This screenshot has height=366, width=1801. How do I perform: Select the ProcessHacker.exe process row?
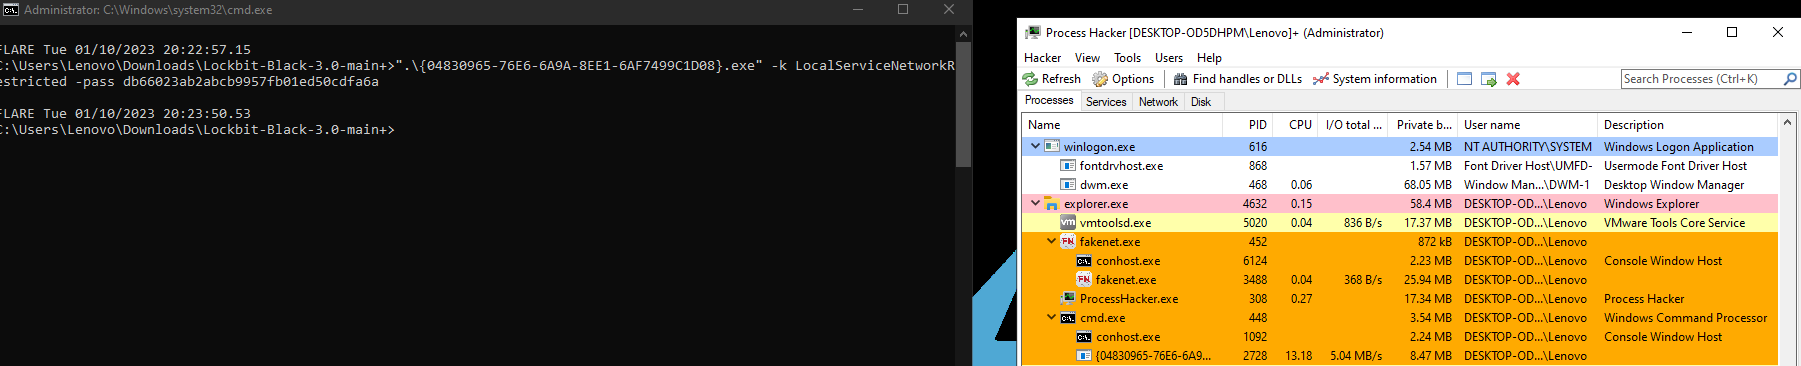click(x=1400, y=299)
